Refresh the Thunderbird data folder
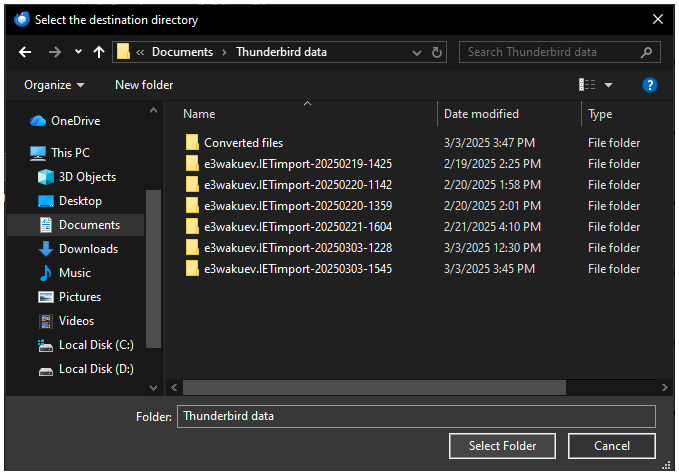 tap(436, 52)
